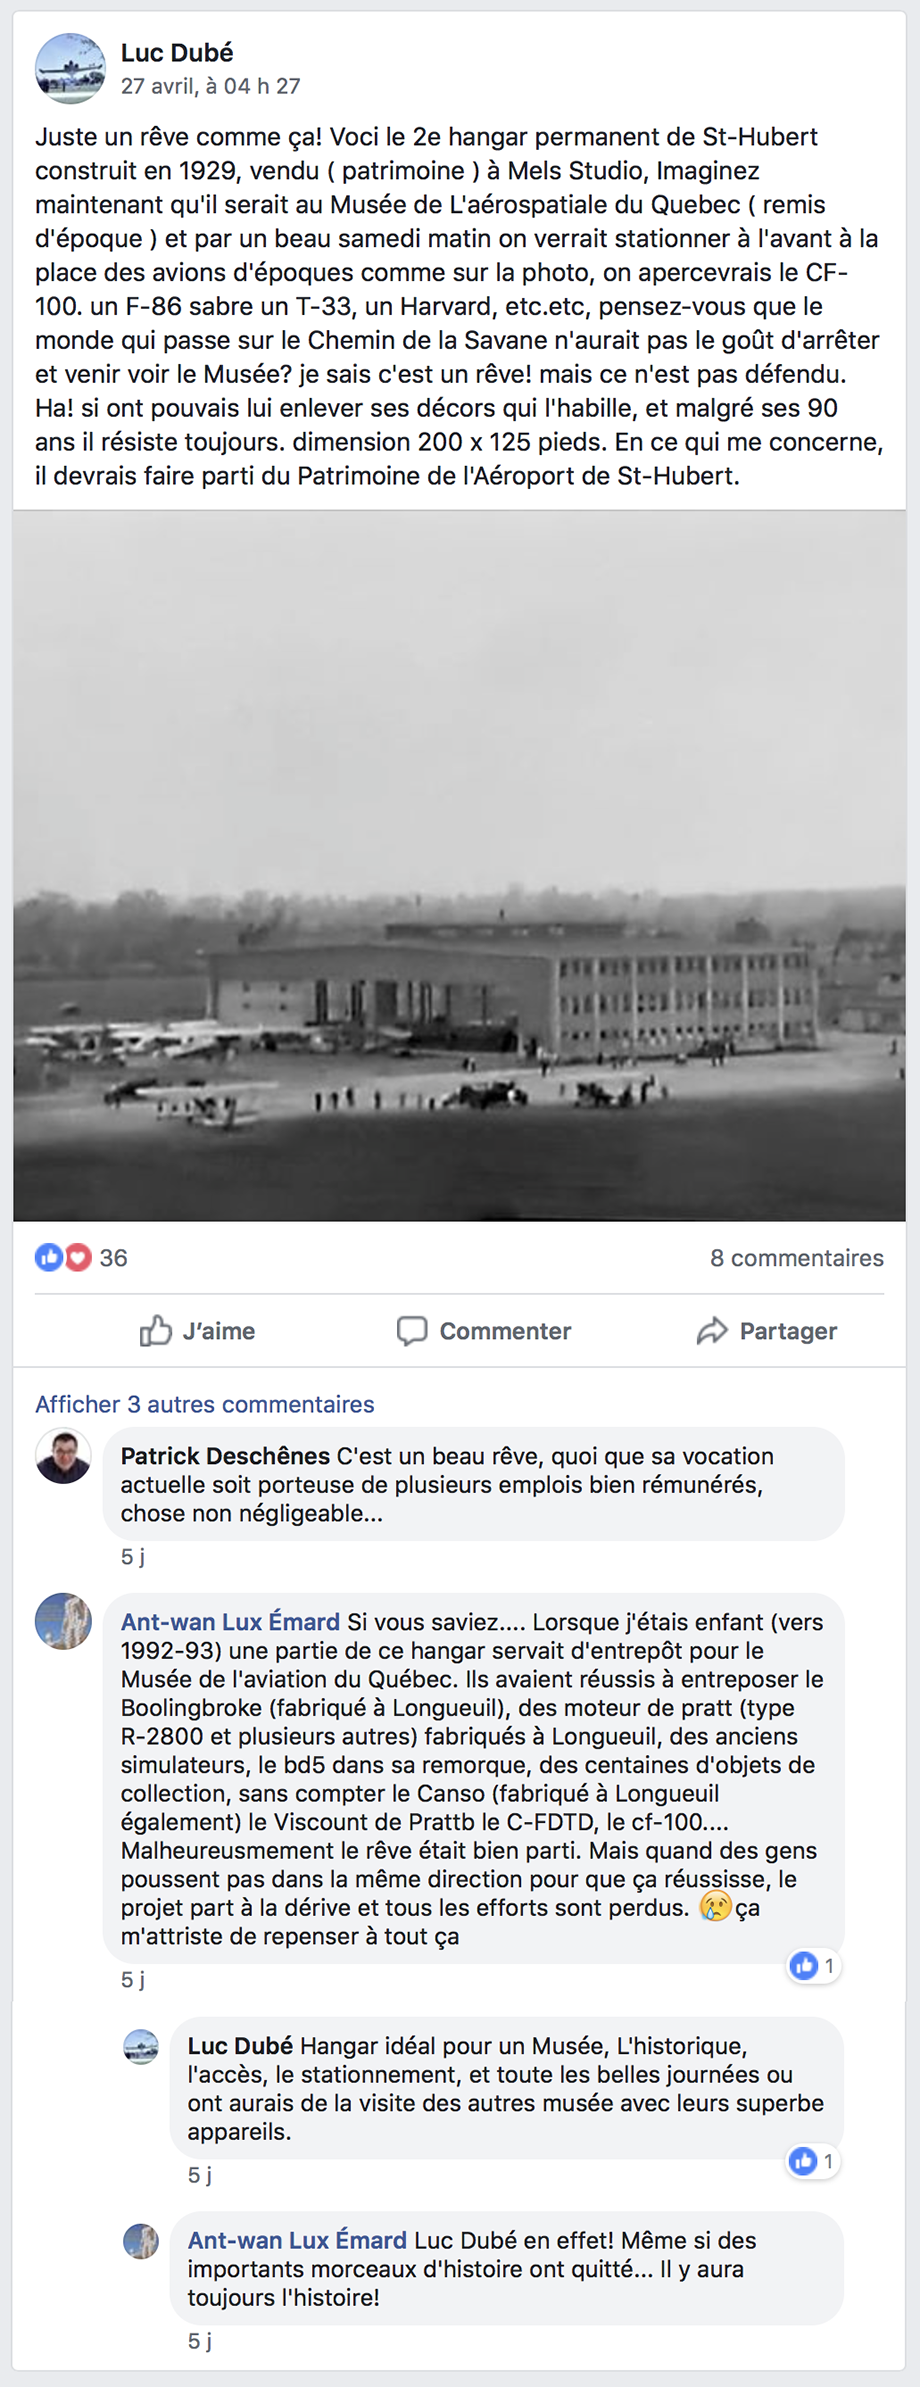Click Luc Dubé's profile picture at post top
The height and width of the screenshot is (2387, 920).
pos(70,69)
